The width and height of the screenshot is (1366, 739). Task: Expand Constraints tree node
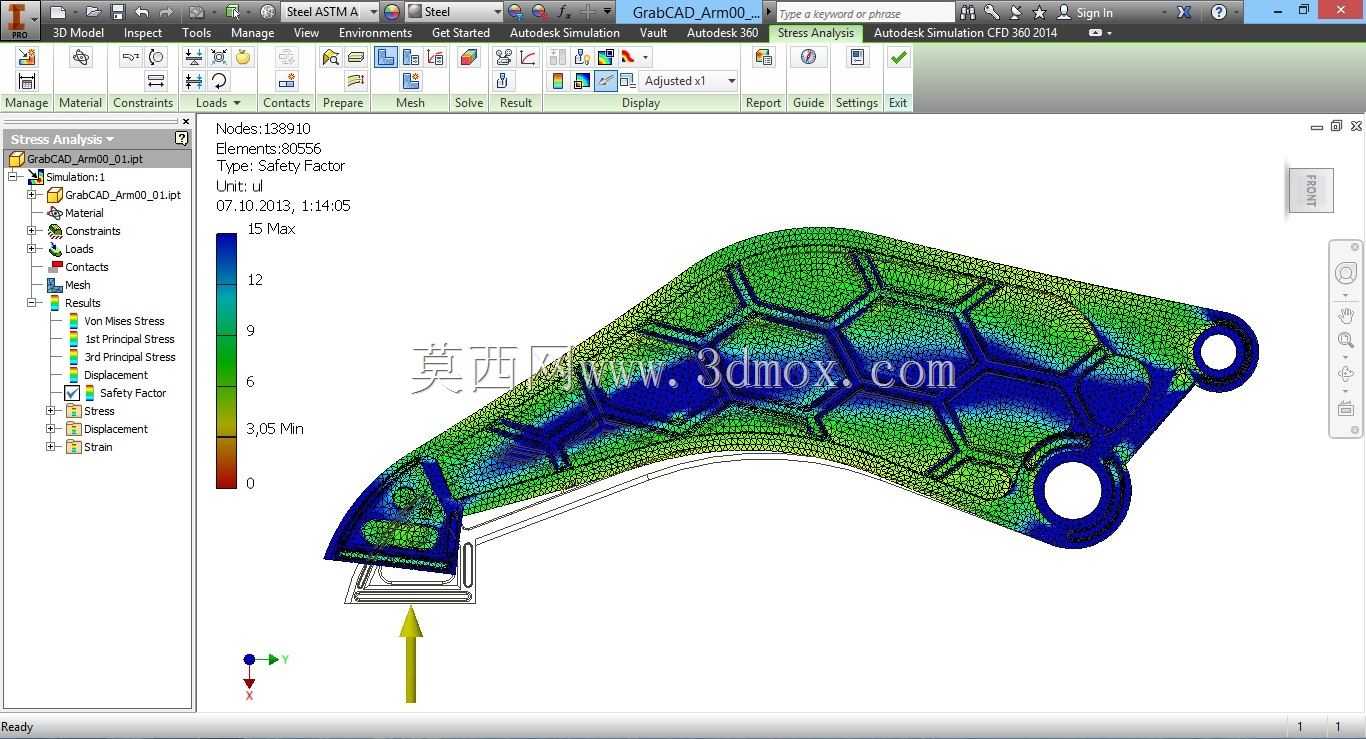(x=32, y=231)
